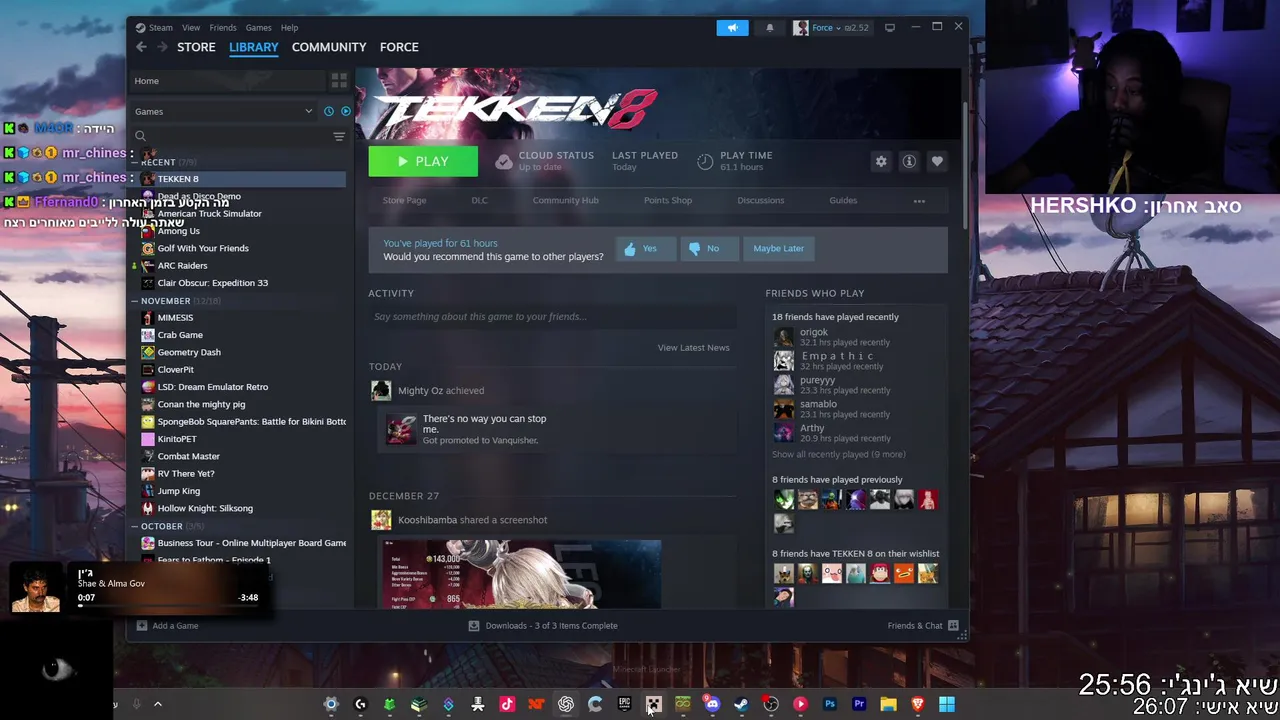Open the FORCE profile tab
1280x720 pixels.
tap(399, 47)
